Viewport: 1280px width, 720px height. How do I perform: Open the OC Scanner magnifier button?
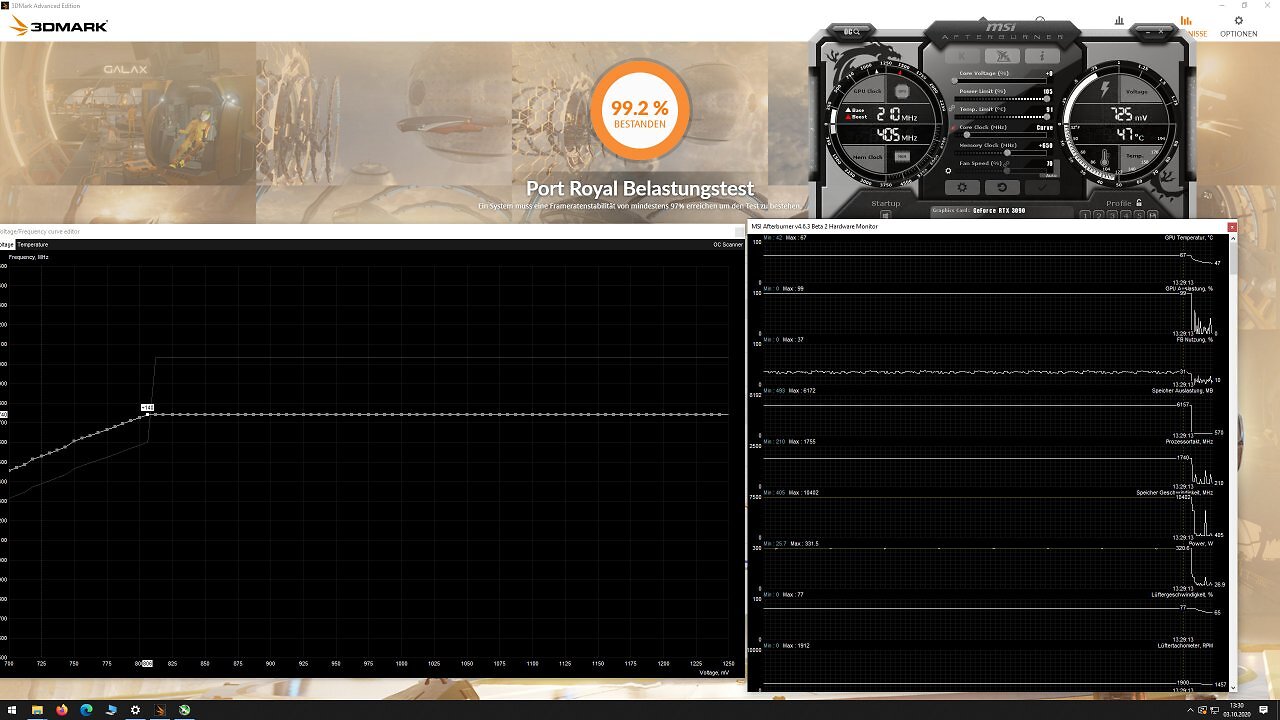pos(852,32)
